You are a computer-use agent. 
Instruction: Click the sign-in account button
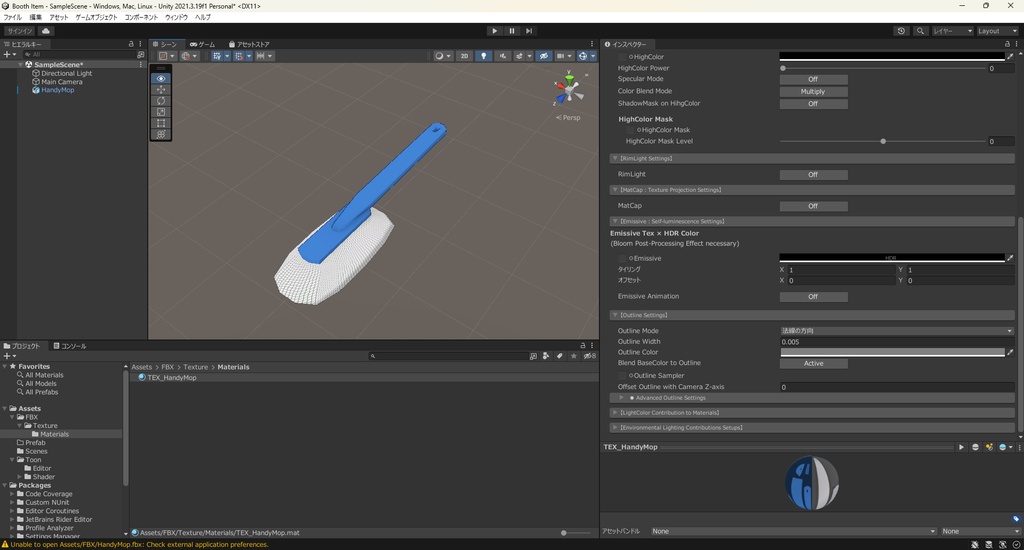pos(20,31)
